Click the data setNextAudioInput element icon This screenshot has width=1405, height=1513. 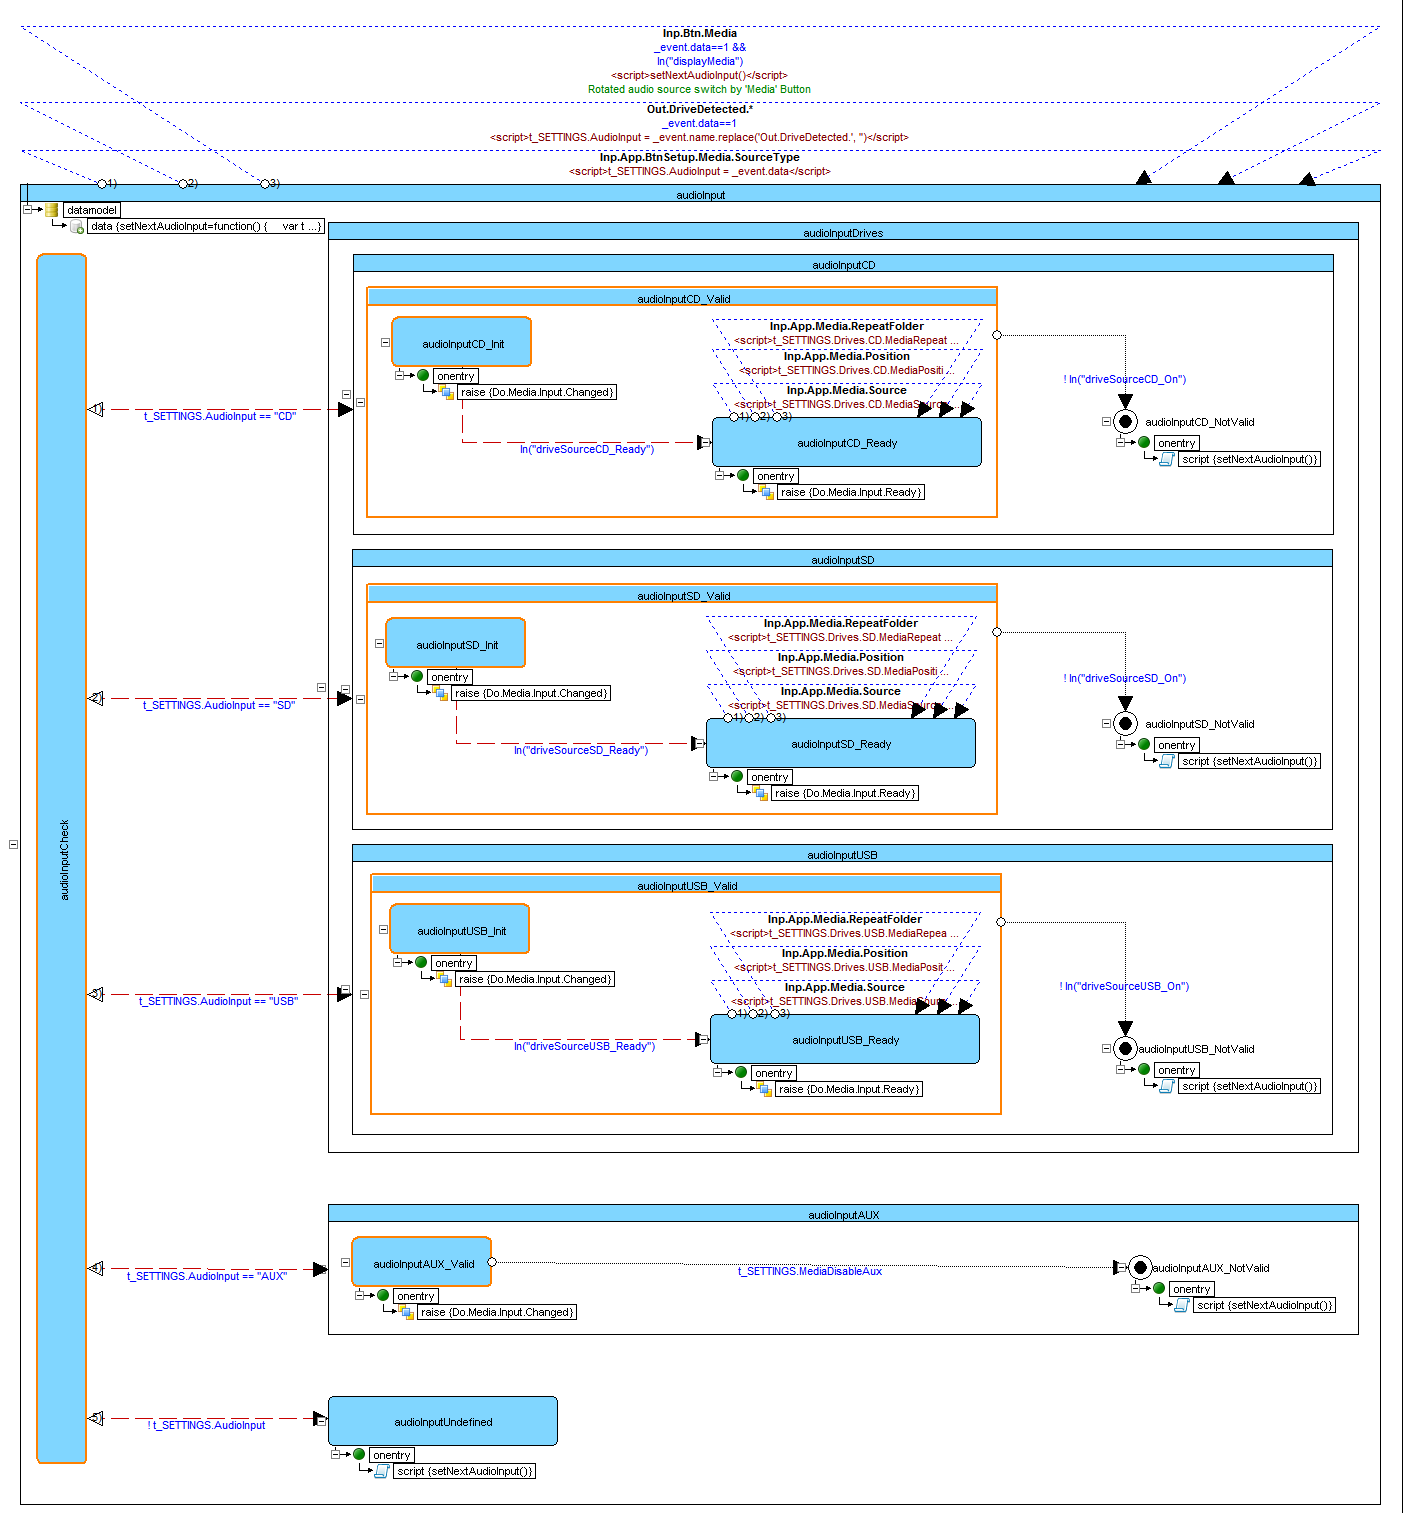(x=77, y=227)
